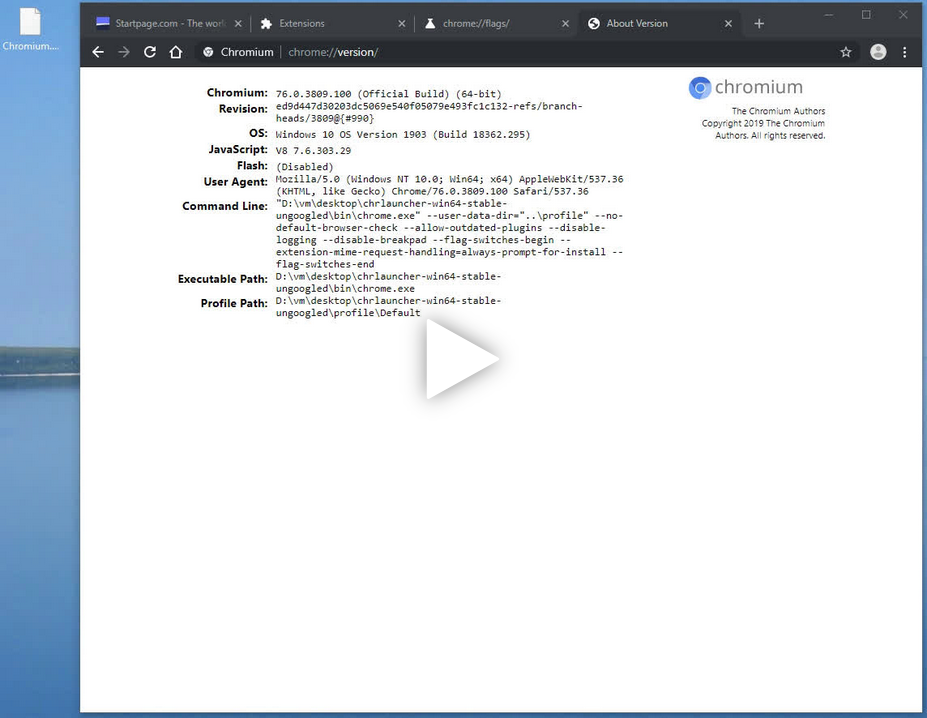Click the flags tab flask icon
The width and height of the screenshot is (927, 718).
pyautogui.click(x=430, y=24)
